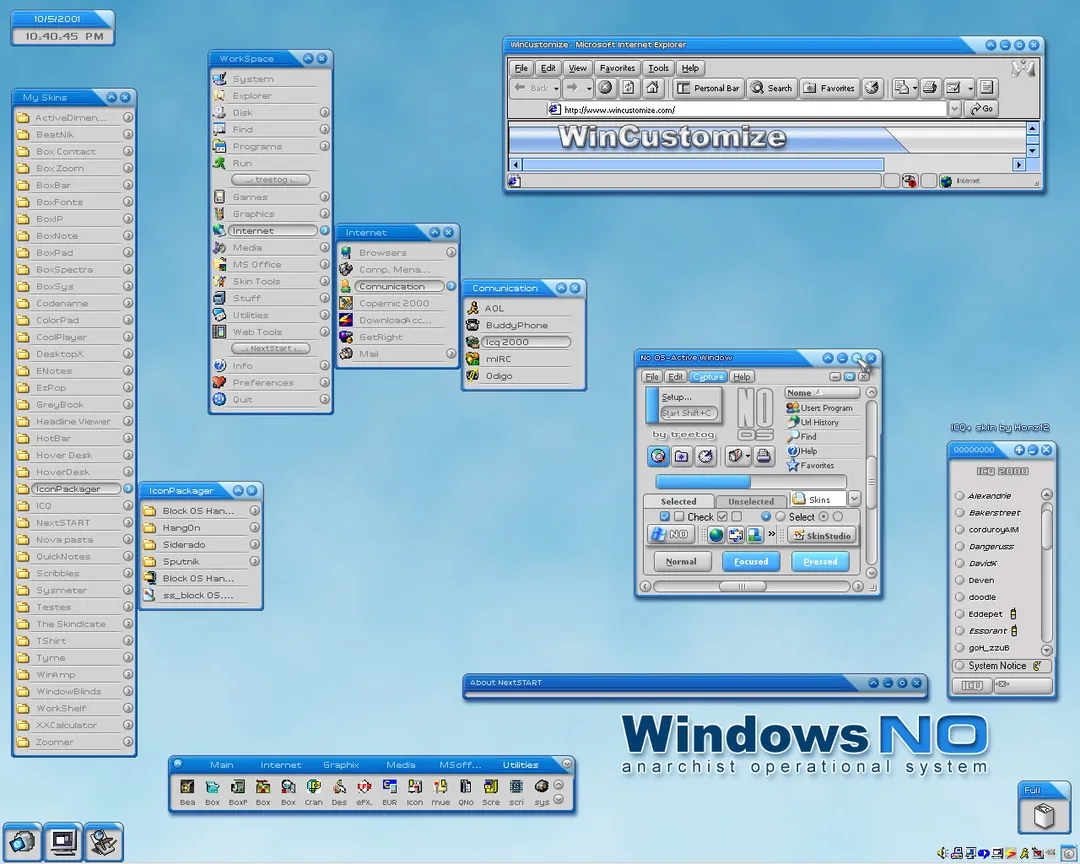The image size is (1080, 864).
Task: Show more toolbar items via » chevron
Action: tap(771, 535)
